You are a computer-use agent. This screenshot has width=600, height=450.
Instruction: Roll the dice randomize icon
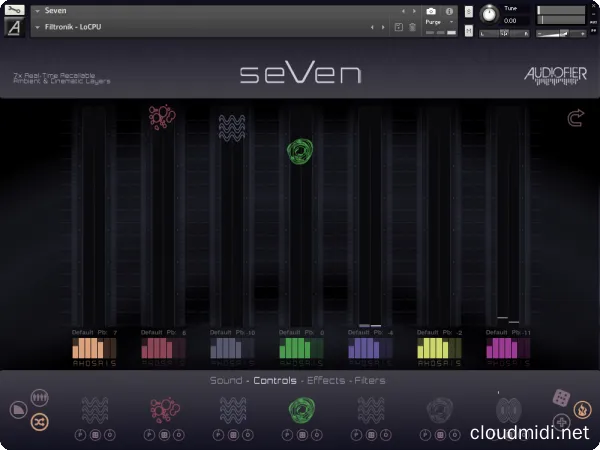(561, 398)
